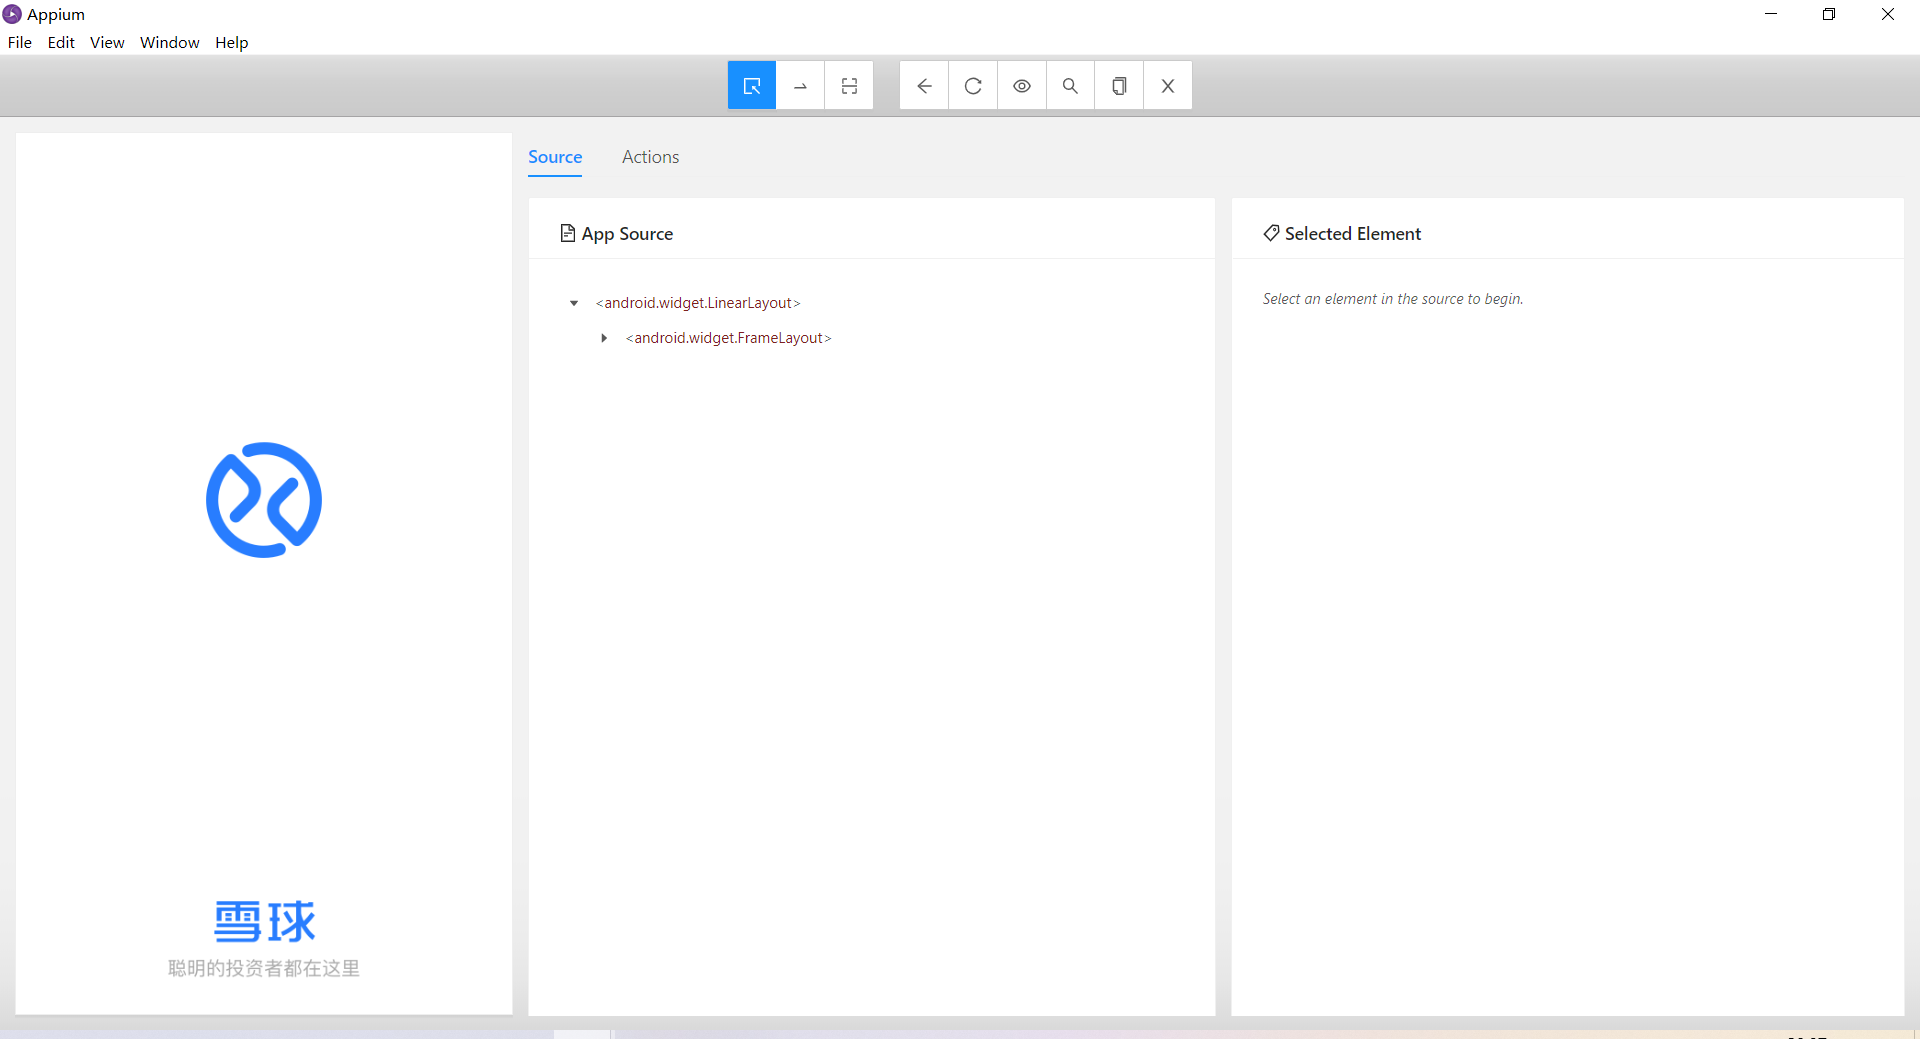
Task: Click the Selected Element tag icon
Action: pyautogui.click(x=1271, y=233)
